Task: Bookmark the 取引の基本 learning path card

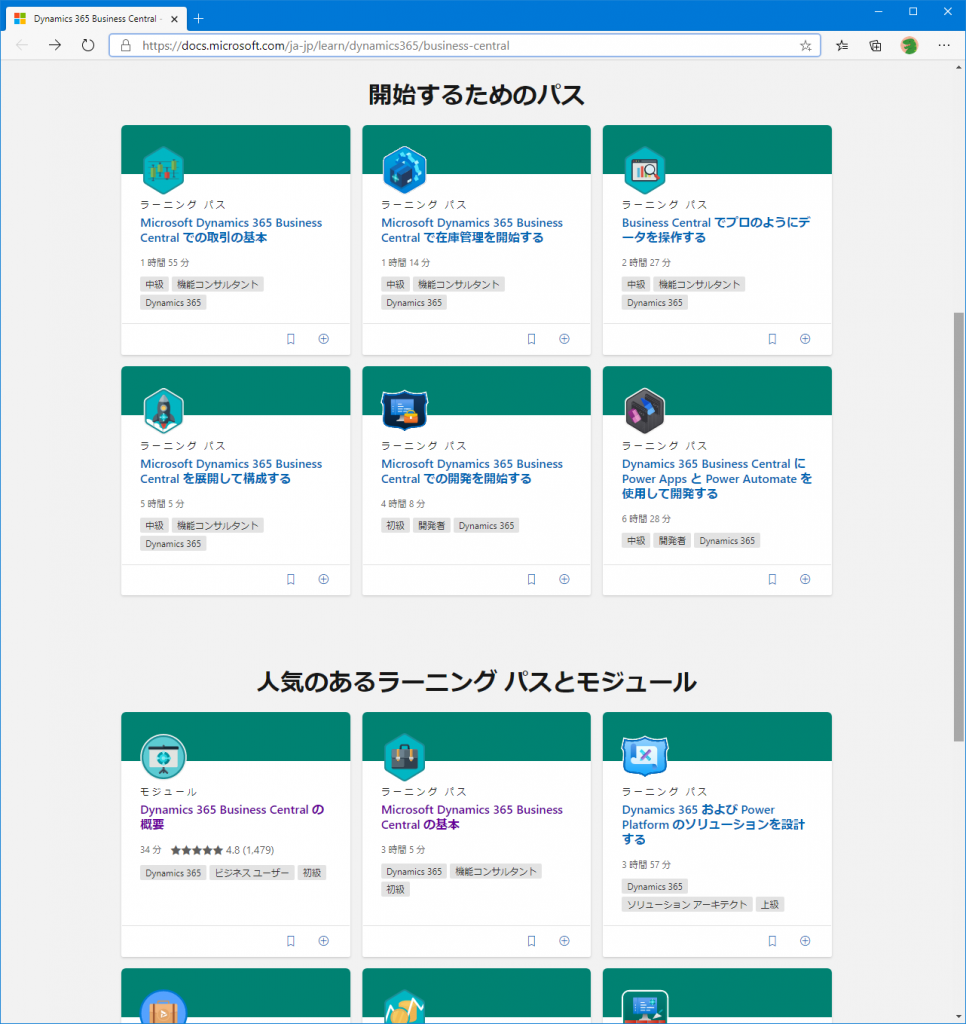Action: [x=291, y=339]
